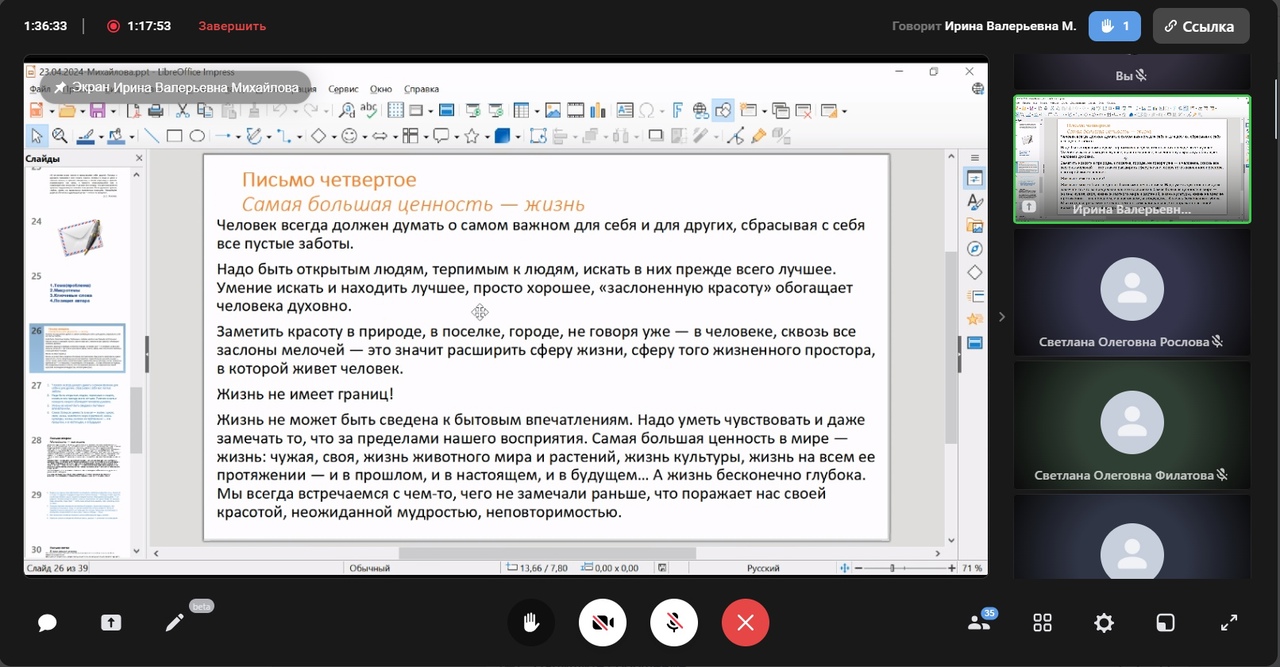Click Insert Fontwork Text icon
The width and height of the screenshot is (1280, 667).
tap(677, 111)
